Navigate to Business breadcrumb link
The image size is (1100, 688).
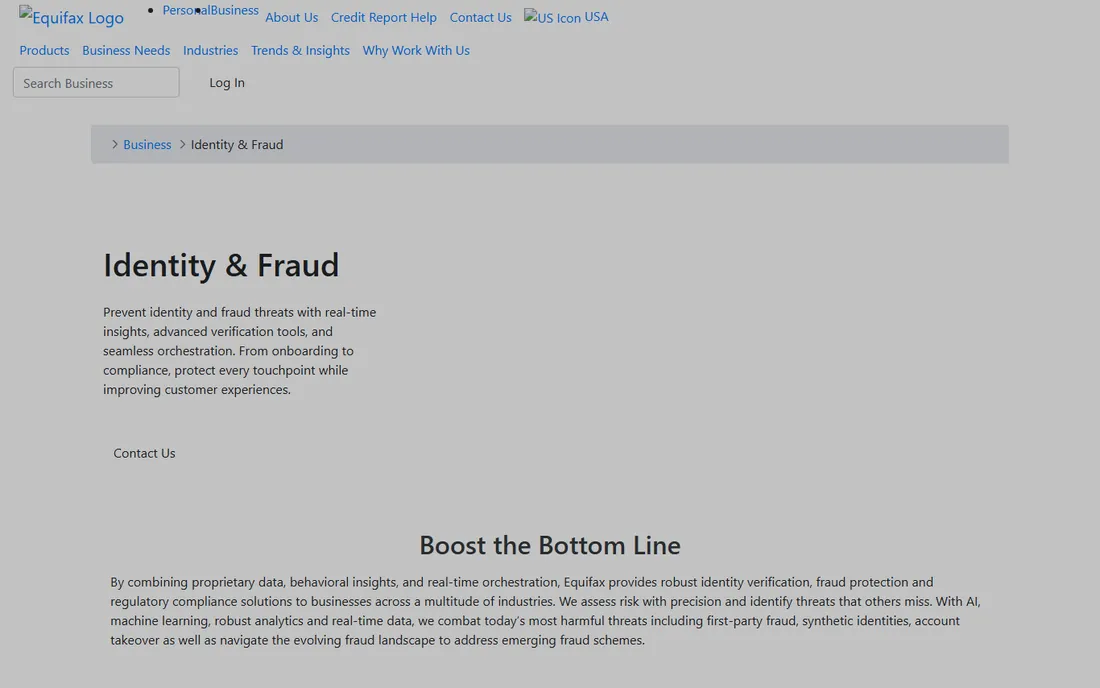pyautogui.click(x=147, y=144)
